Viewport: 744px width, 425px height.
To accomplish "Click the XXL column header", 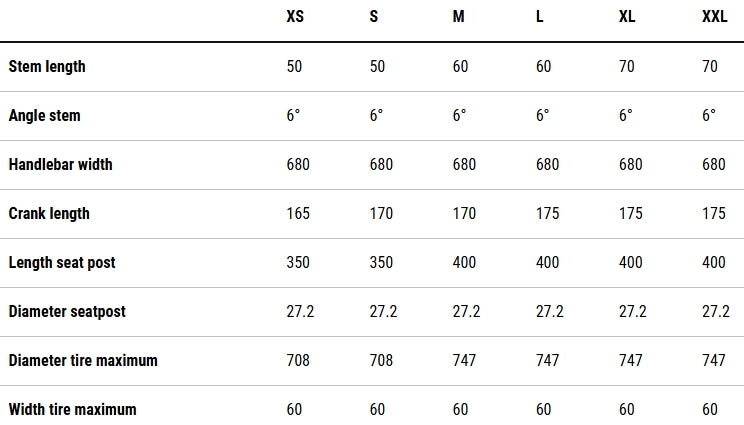I will (714, 18).
